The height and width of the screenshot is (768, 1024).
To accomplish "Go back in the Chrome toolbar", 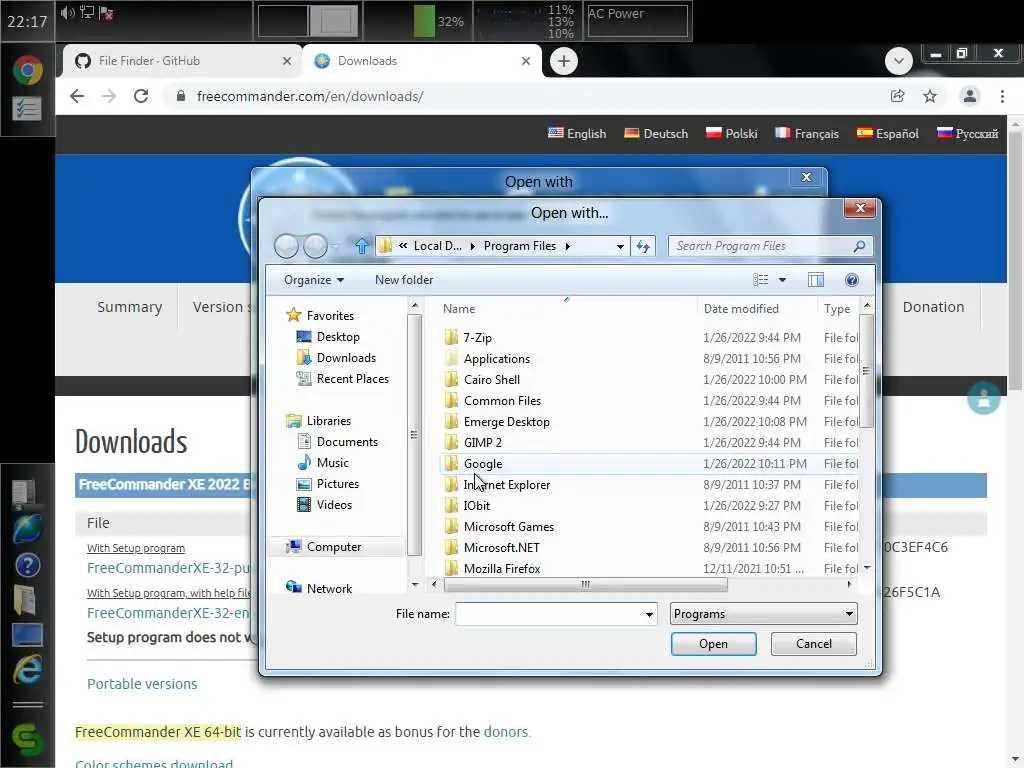I will click(77, 97).
